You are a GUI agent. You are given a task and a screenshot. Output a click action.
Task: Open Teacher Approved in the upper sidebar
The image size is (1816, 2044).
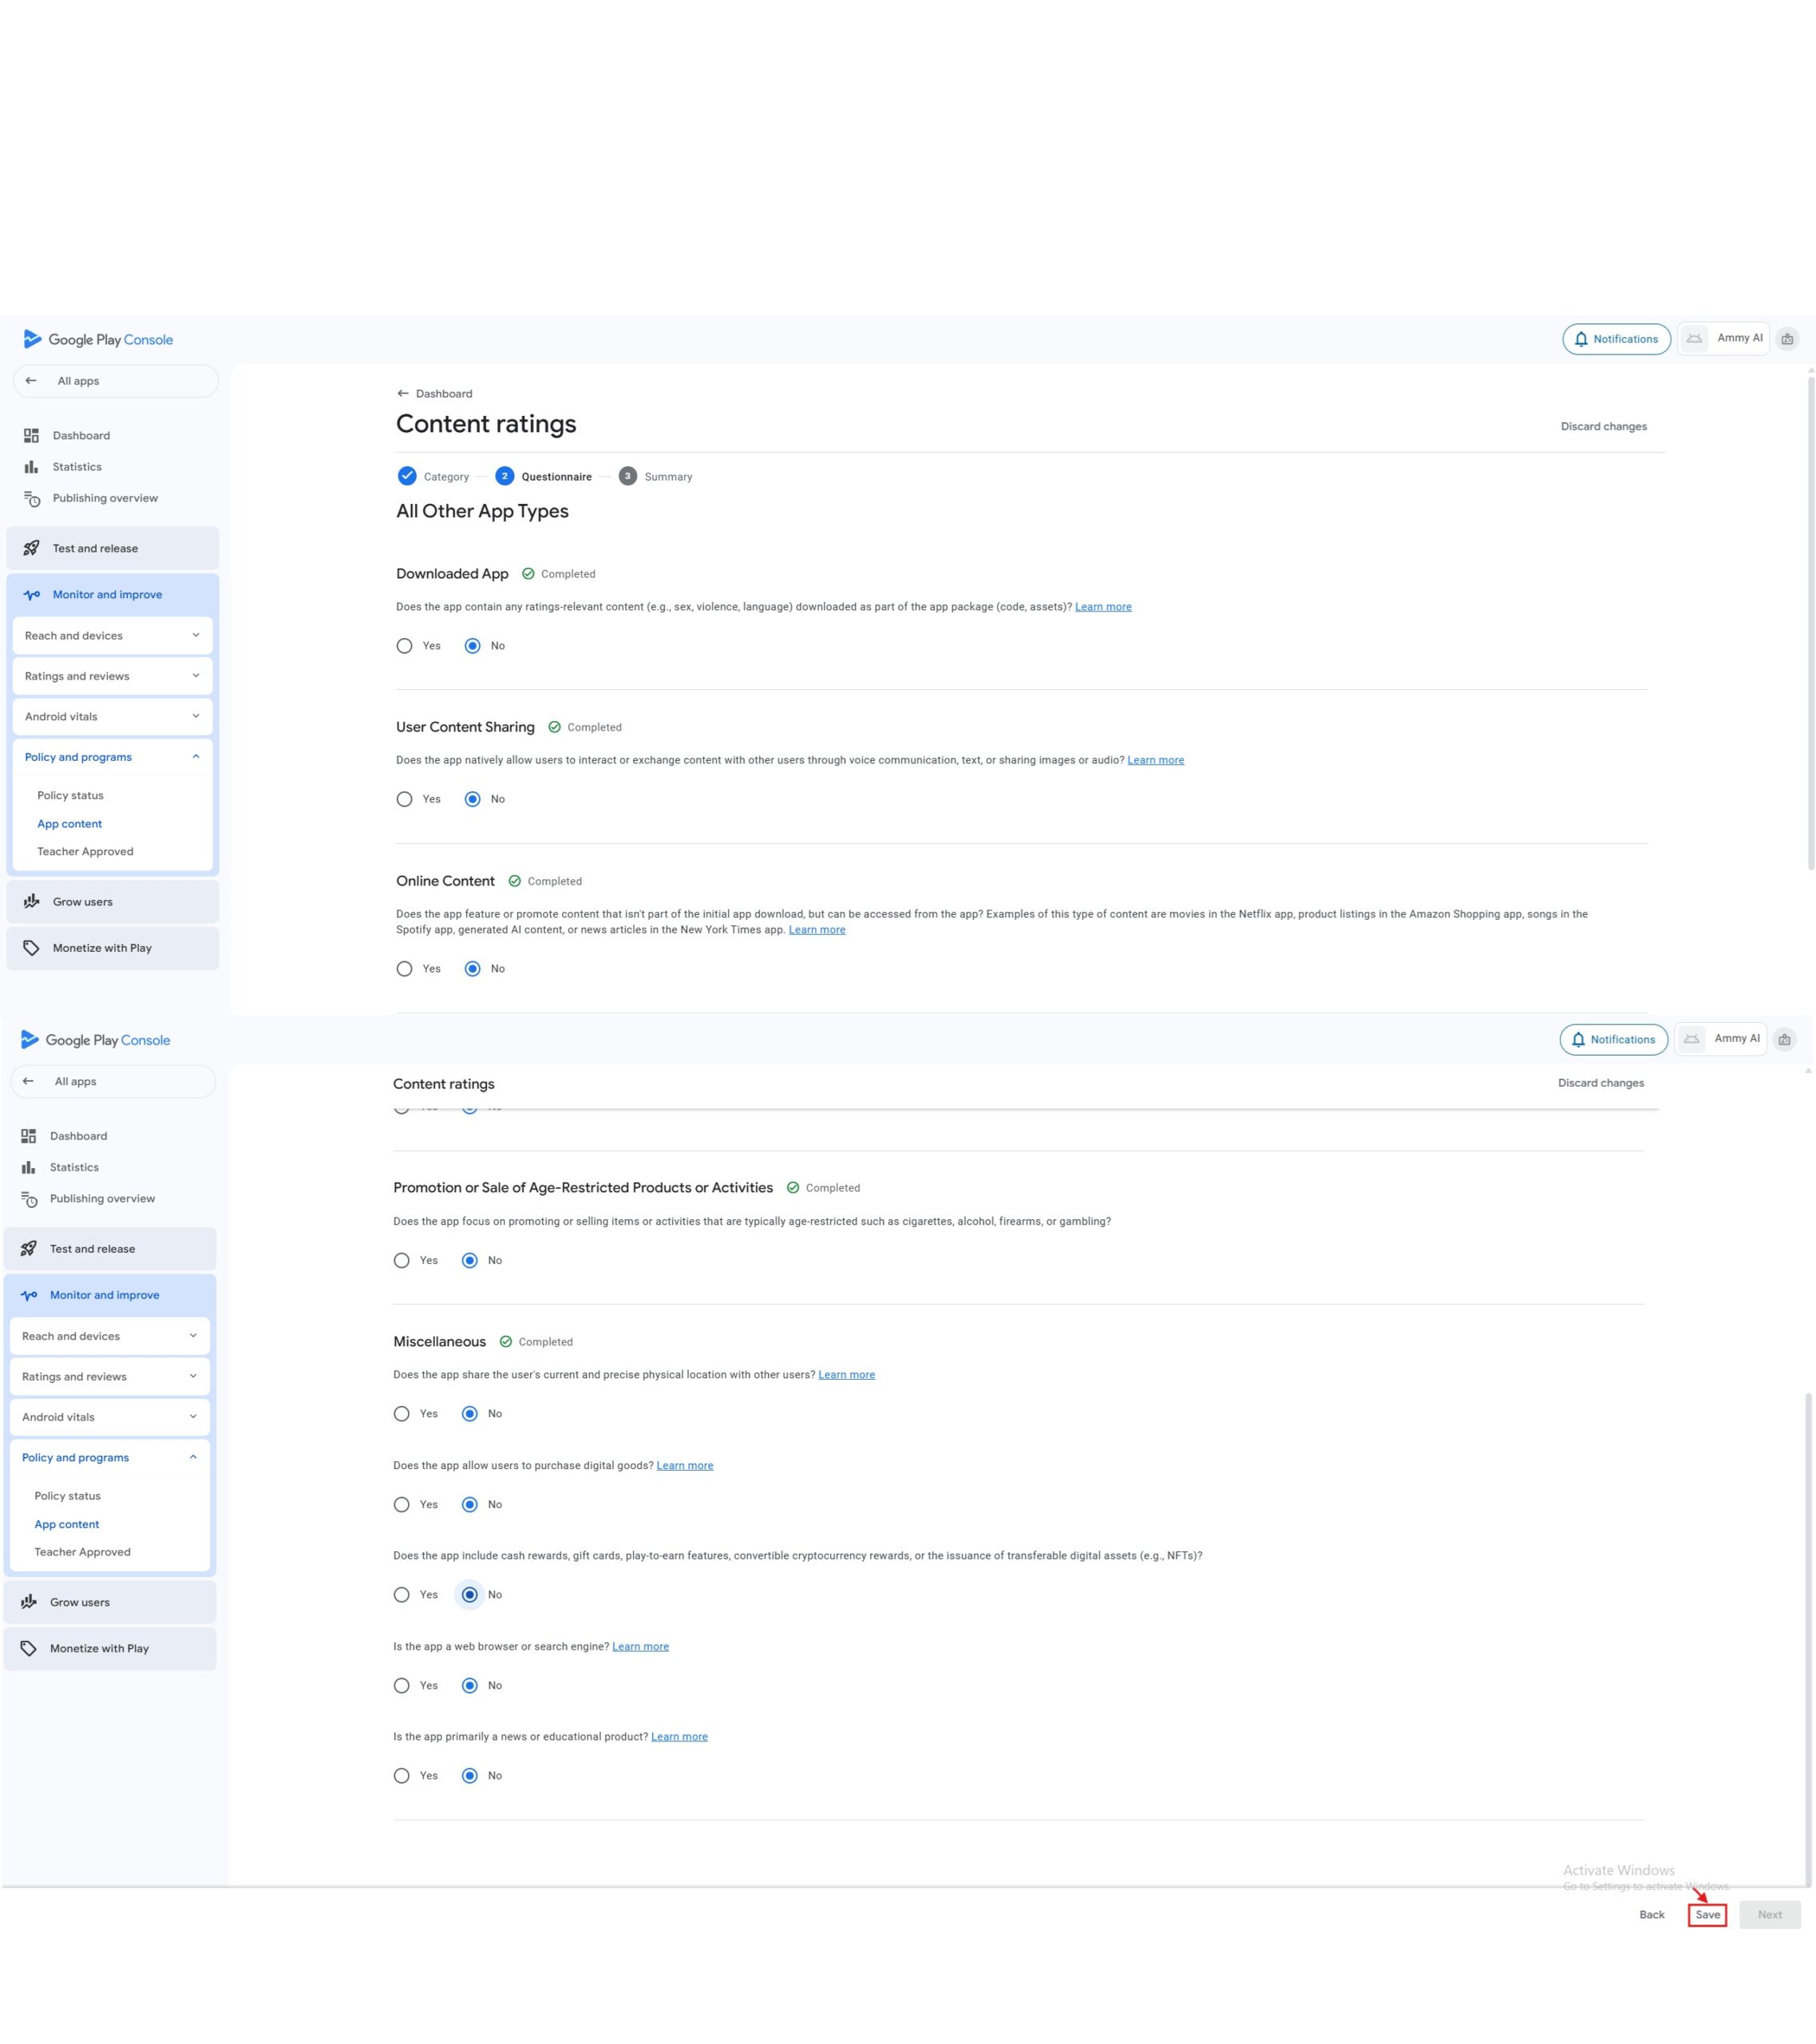(85, 851)
